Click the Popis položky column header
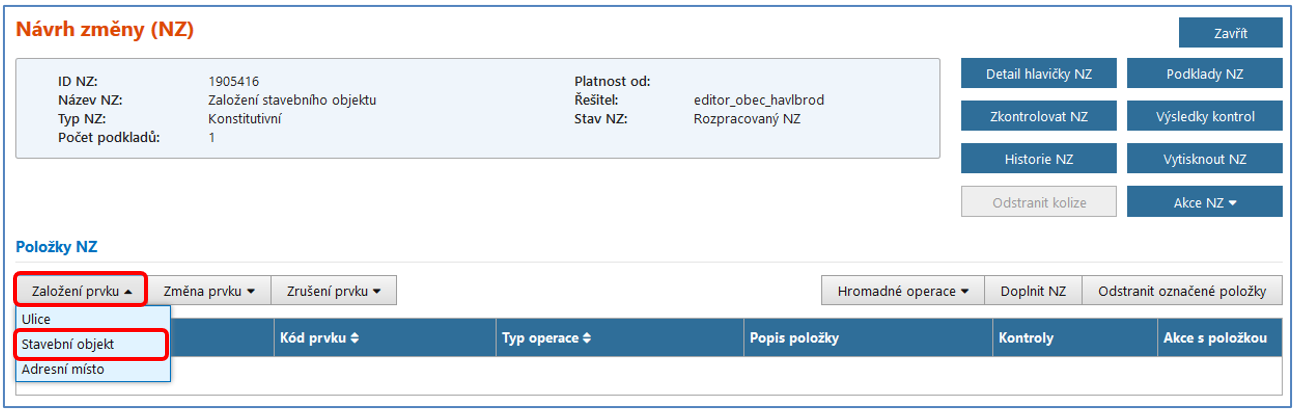Viewport: 1293px width, 411px height. point(795,338)
